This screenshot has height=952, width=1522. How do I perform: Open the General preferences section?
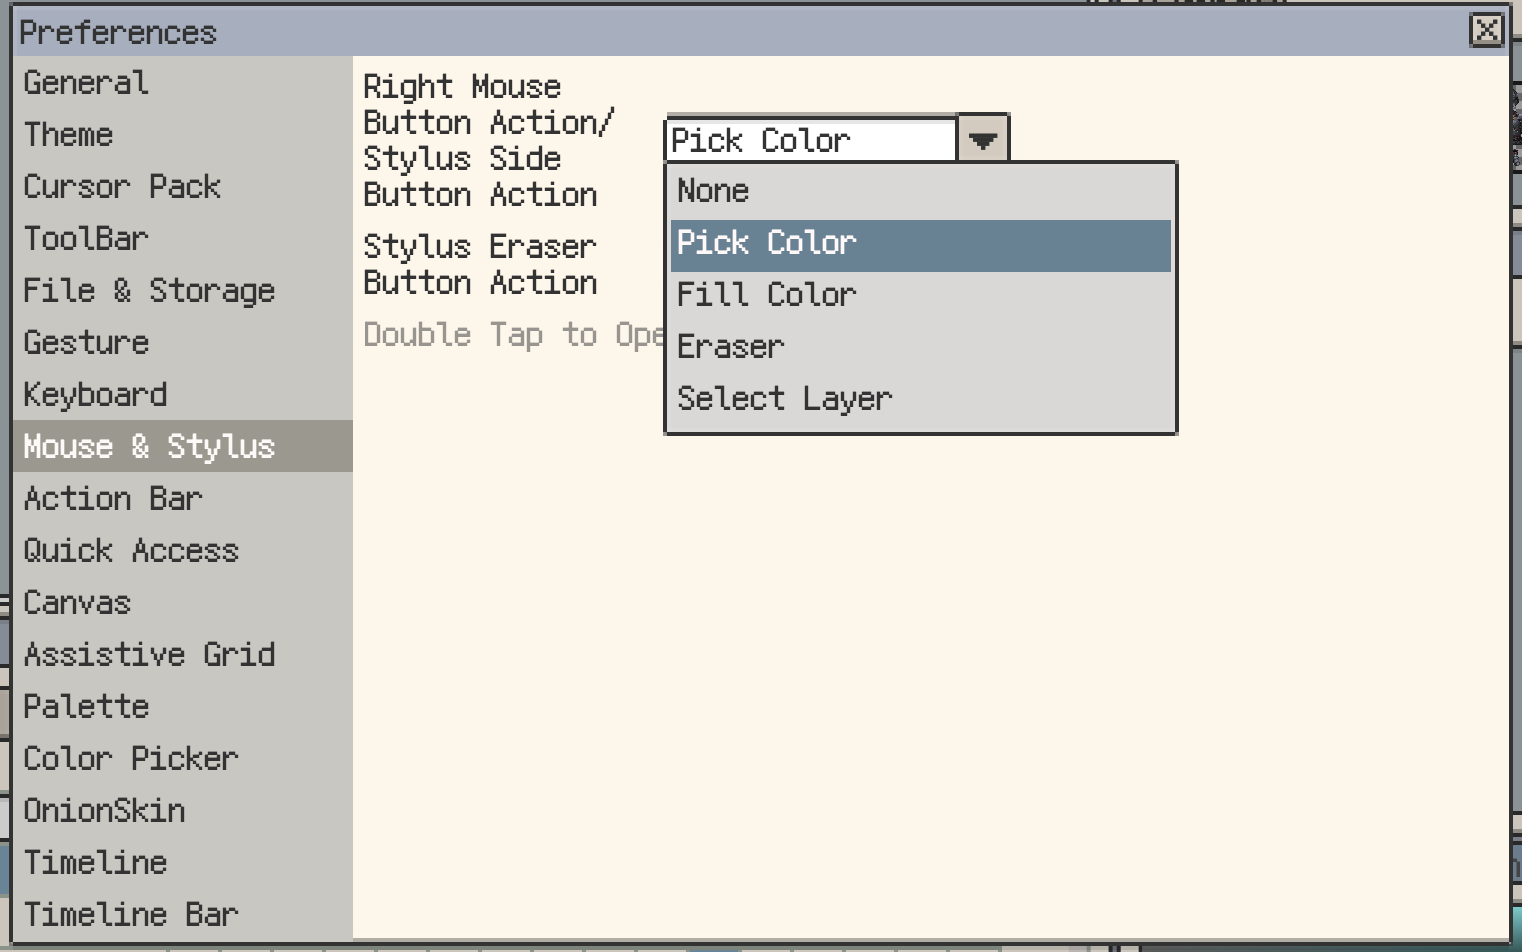86,83
